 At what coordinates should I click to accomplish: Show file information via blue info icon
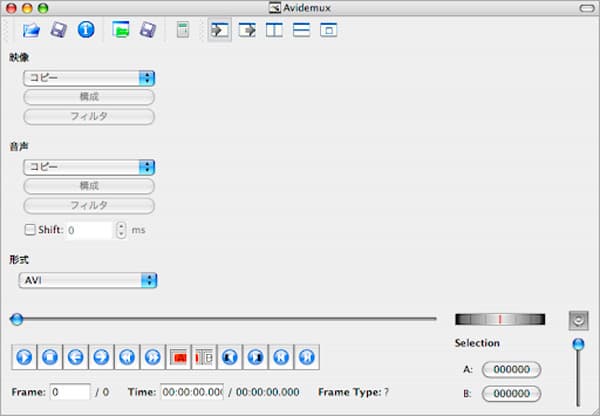86,29
